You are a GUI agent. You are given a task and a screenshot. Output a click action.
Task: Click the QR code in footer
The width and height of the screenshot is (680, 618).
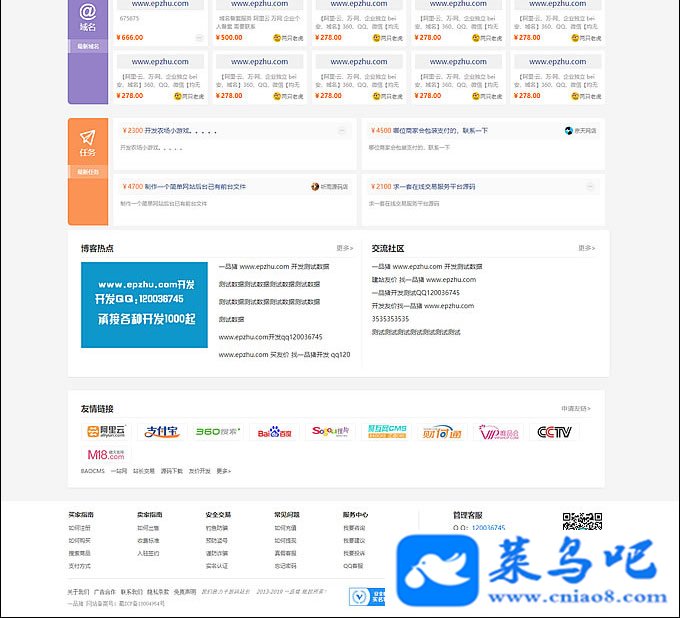coord(582,521)
